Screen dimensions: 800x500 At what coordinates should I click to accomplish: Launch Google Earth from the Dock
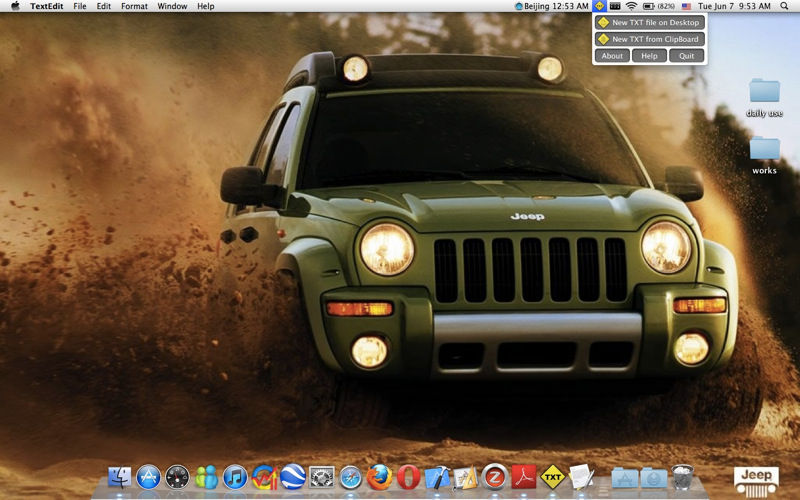(x=293, y=477)
